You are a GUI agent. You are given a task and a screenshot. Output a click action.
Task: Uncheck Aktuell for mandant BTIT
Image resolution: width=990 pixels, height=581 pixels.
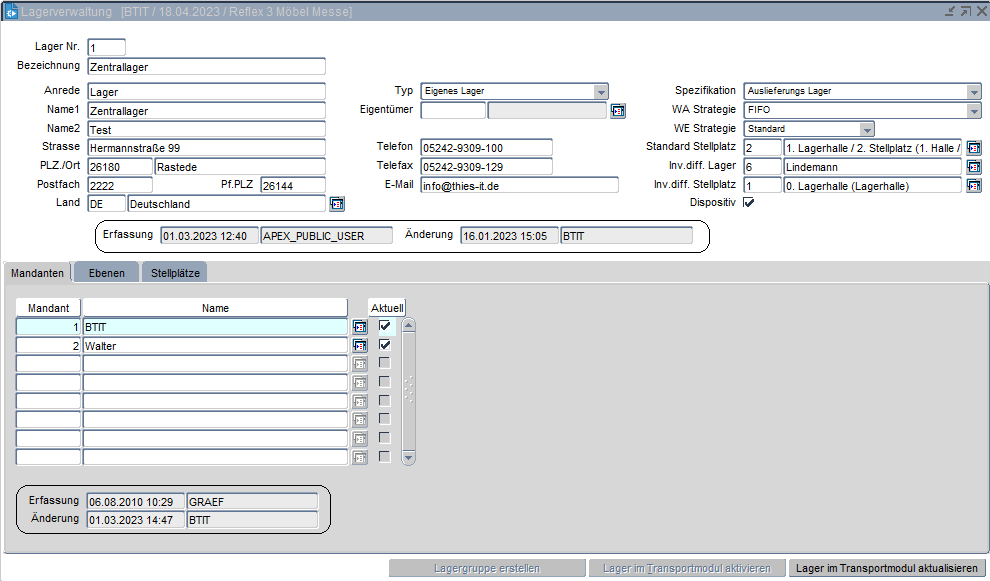pos(385,326)
